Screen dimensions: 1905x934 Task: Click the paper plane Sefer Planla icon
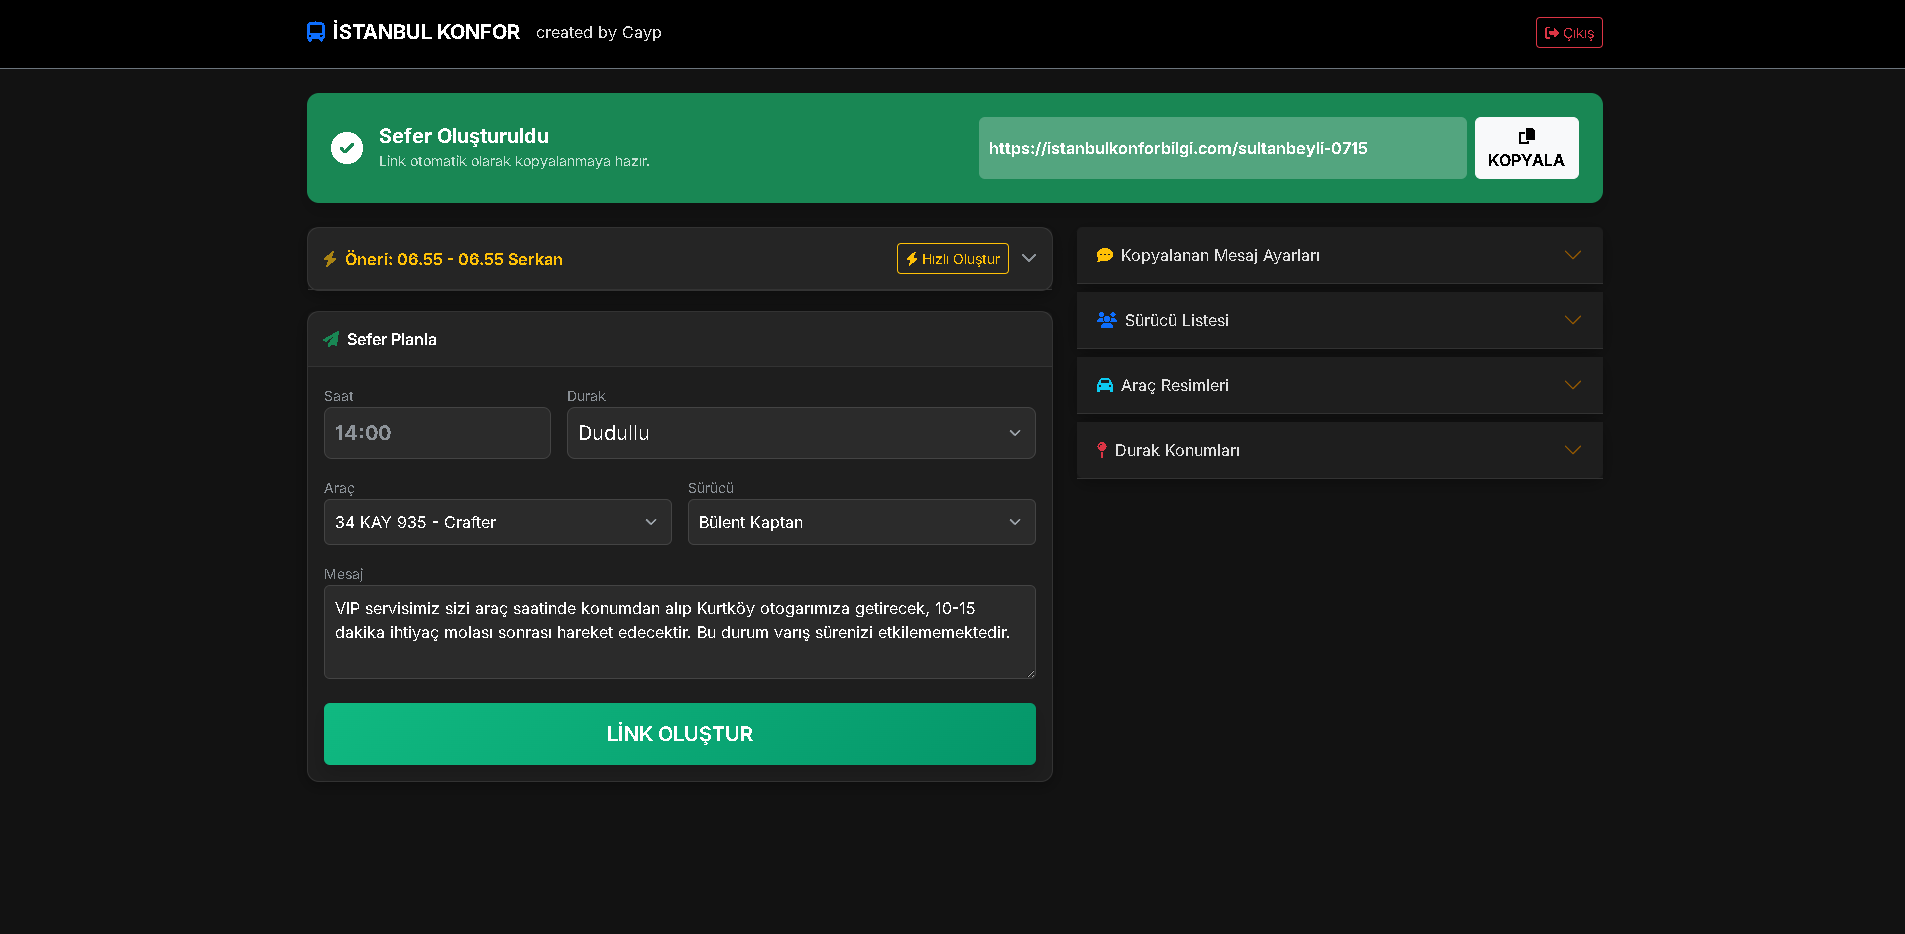(x=331, y=340)
